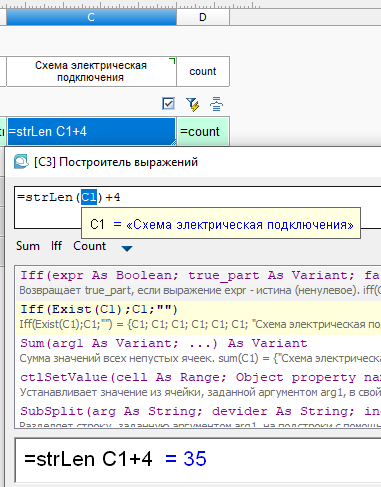Insert the Count function shortcut
The image size is (381, 487).
click(90, 246)
